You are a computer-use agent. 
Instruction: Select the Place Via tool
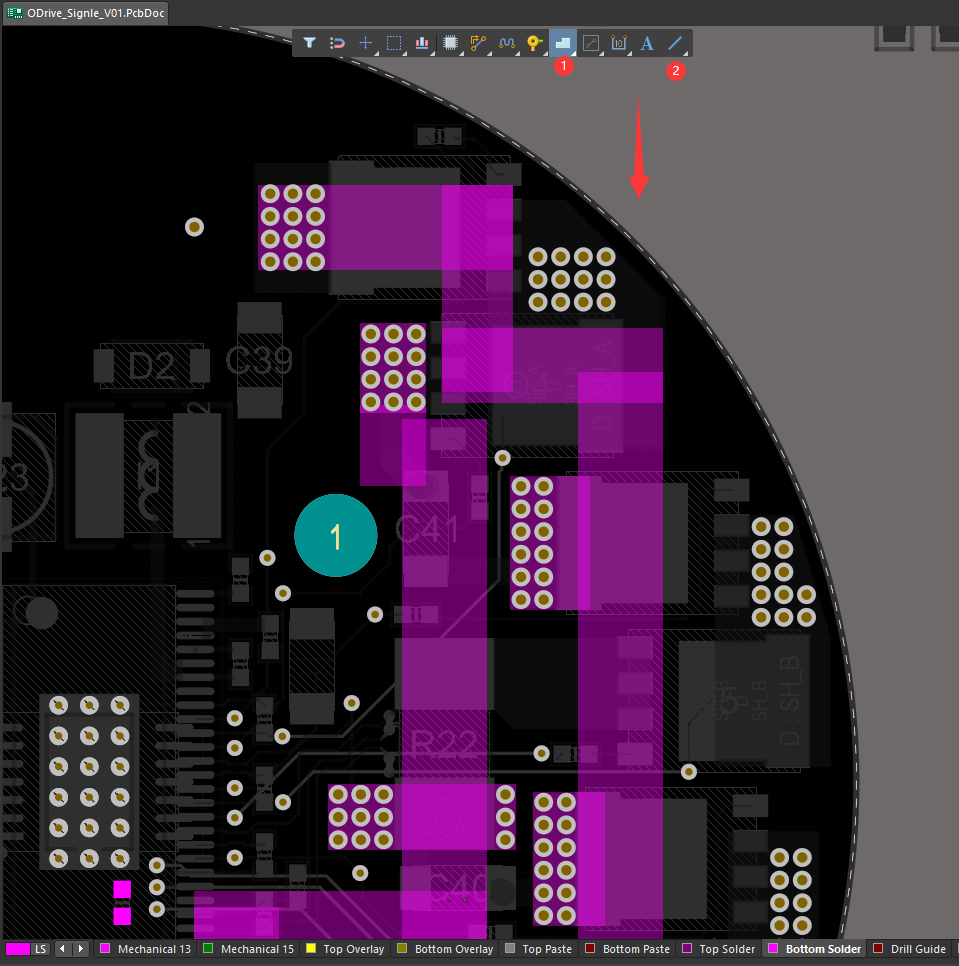point(535,43)
